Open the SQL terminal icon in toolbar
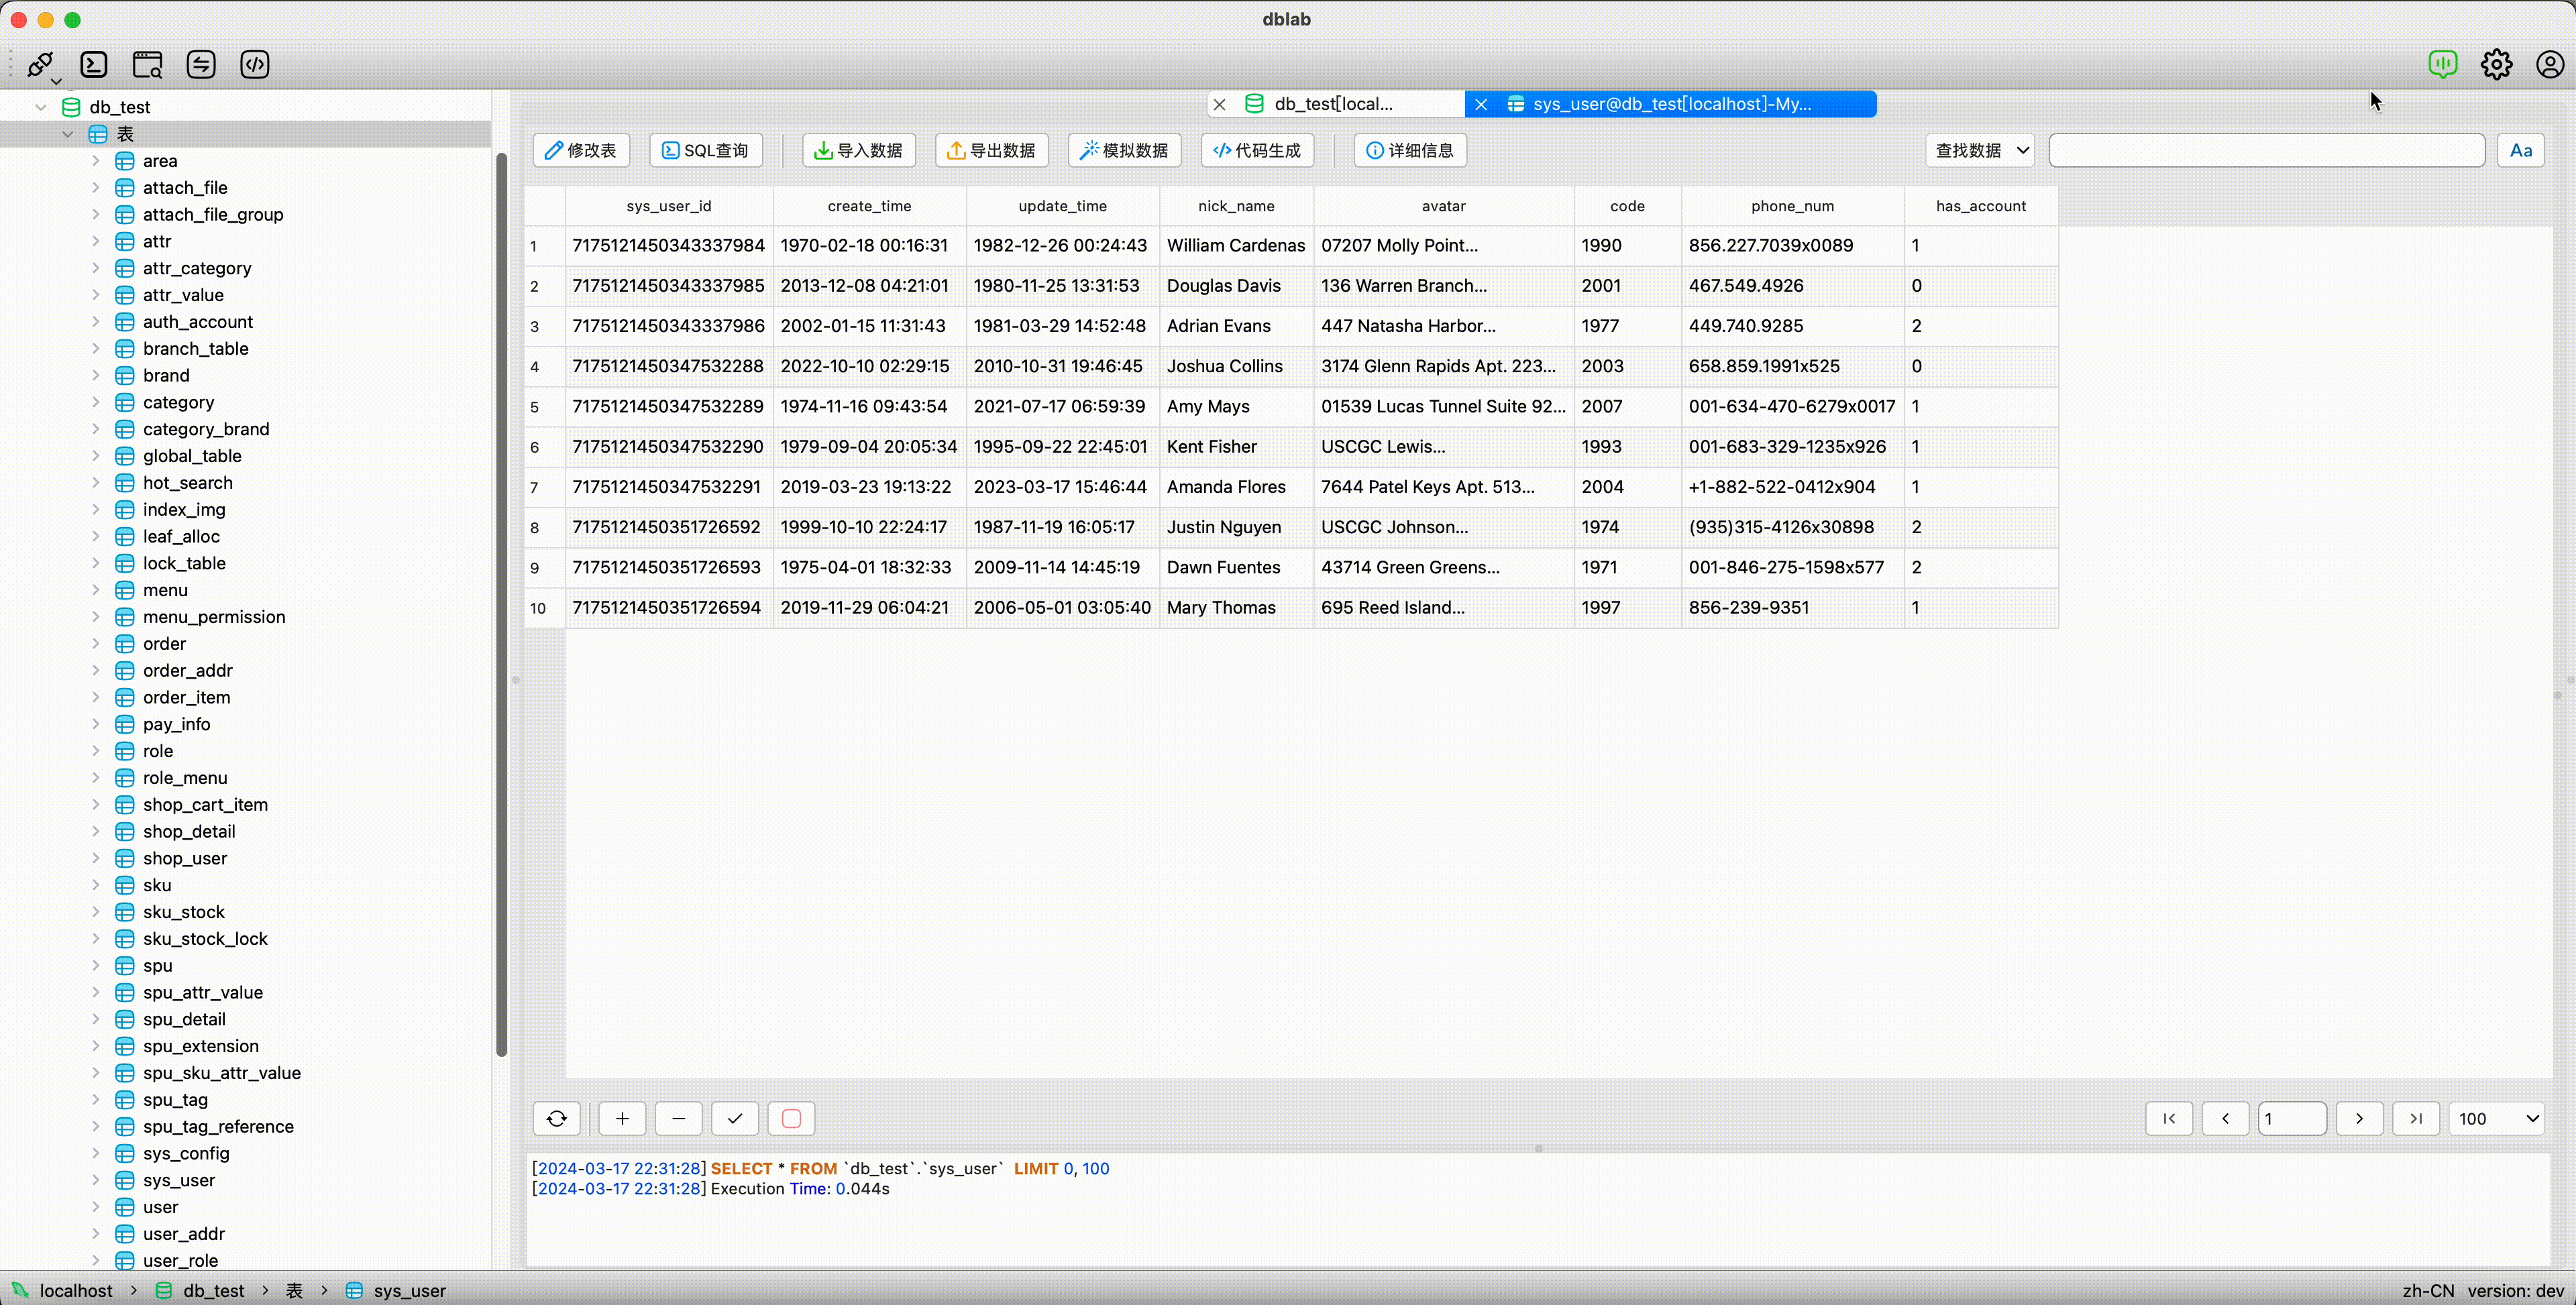The image size is (2576, 1305). tap(94, 65)
